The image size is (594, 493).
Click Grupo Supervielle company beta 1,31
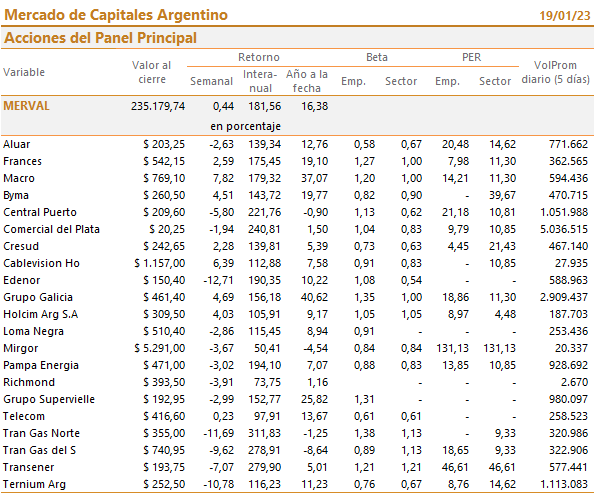pyautogui.click(x=364, y=399)
